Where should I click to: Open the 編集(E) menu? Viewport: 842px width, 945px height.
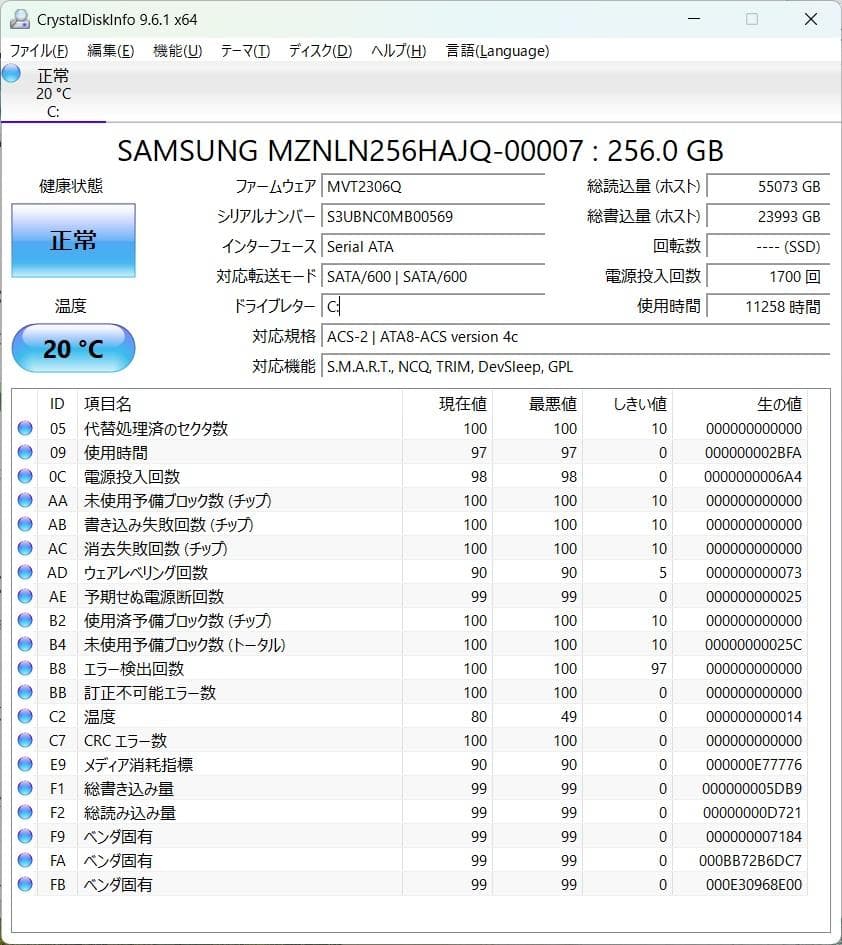(110, 51)
